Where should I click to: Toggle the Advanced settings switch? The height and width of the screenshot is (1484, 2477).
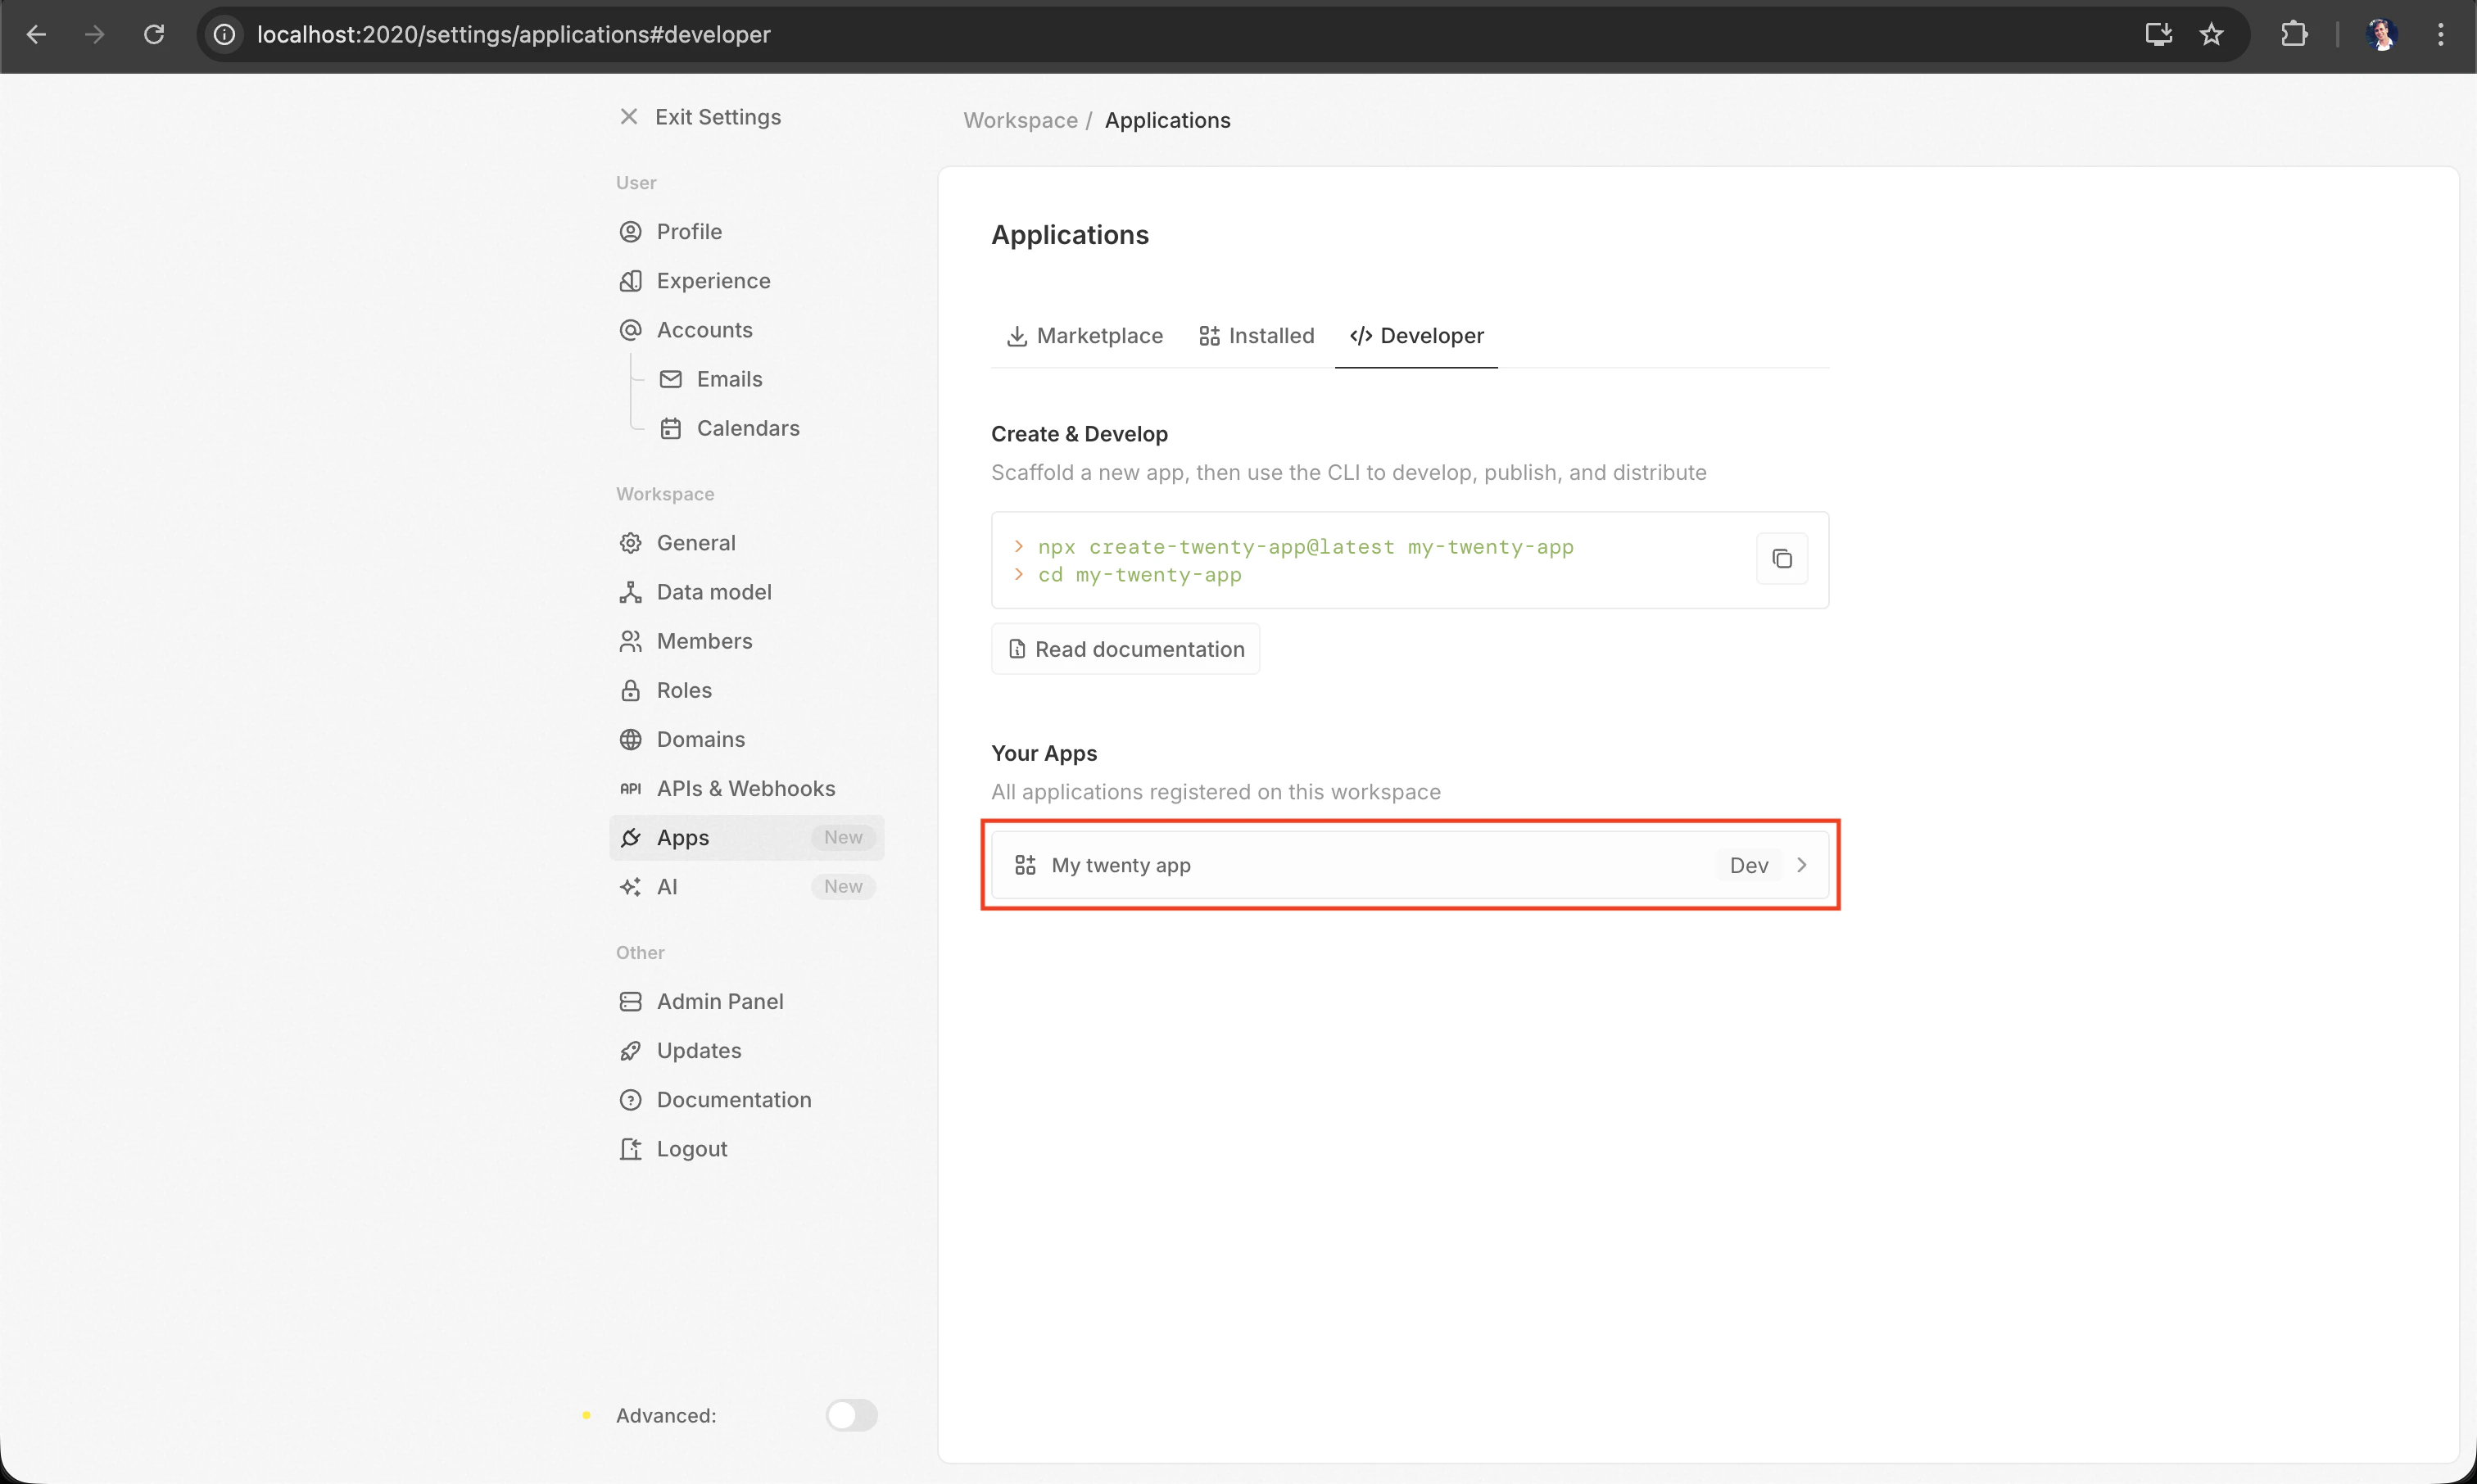point(851,1415)
